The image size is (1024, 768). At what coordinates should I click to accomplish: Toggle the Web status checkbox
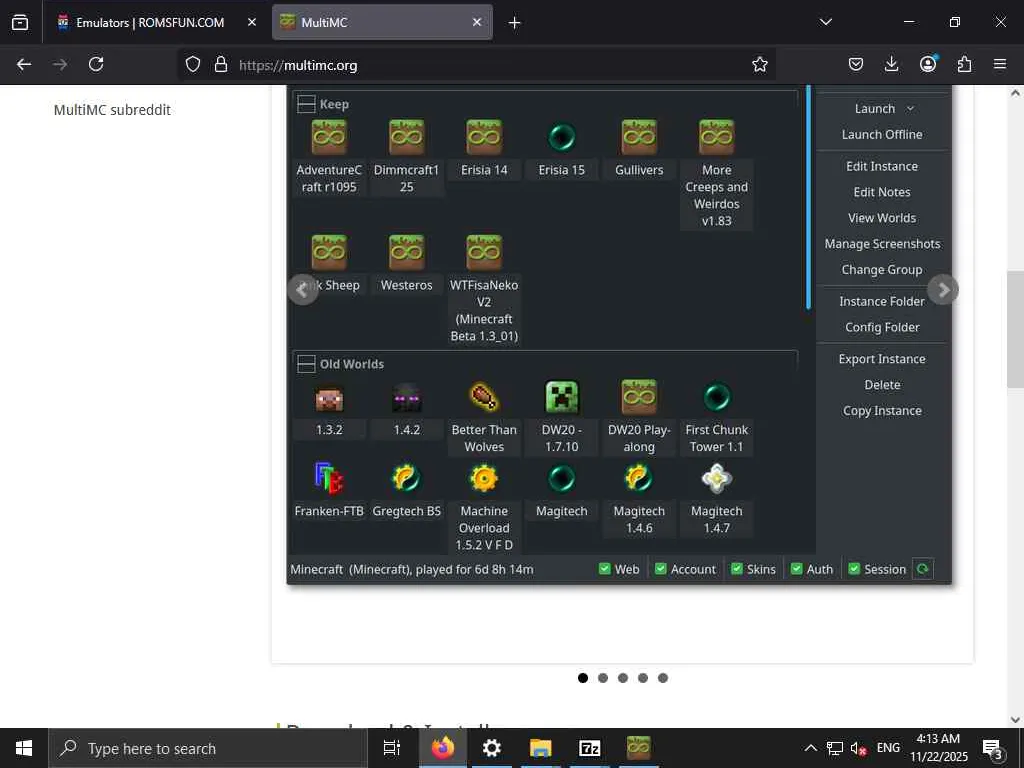605,569
